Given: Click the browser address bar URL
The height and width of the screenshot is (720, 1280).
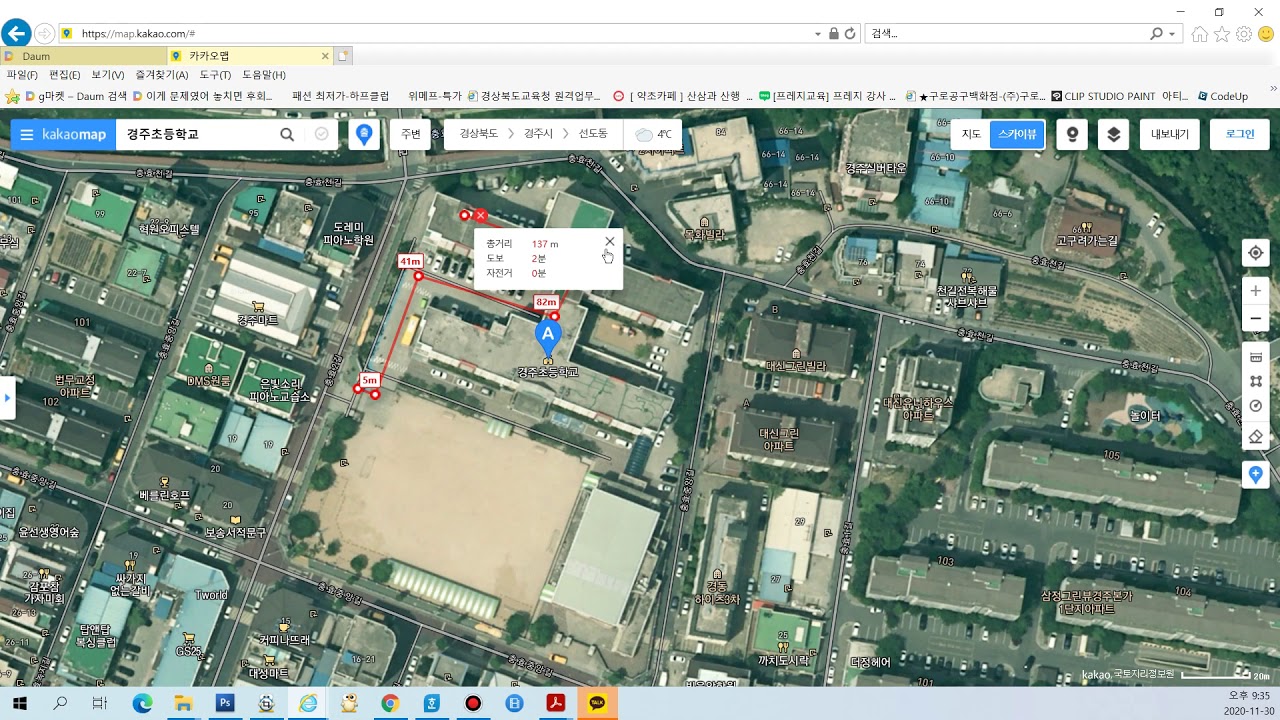Looking at the screenshot, I should tap(138, 33).
